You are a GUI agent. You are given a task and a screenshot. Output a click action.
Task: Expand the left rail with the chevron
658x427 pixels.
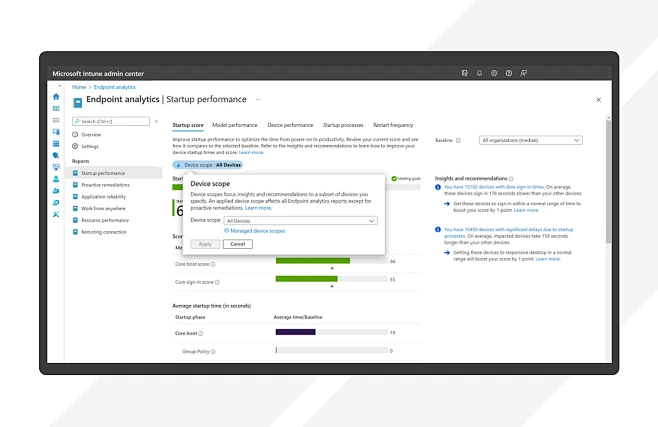tap(59, 86)
